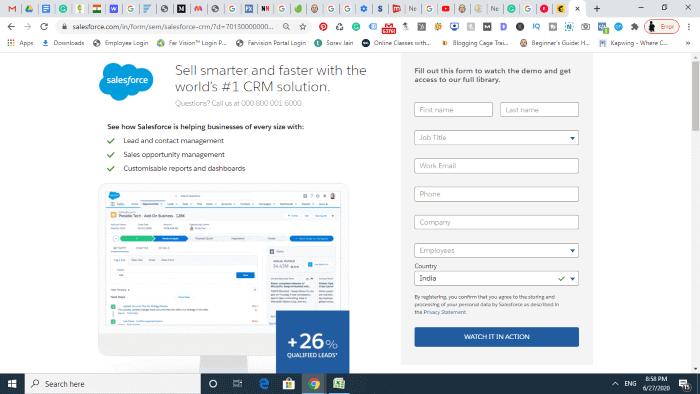Open the Blogging Cage bookmark
The width and height of the screenshot is (700, 394).
pyautogui.click(x=475, y=43)
